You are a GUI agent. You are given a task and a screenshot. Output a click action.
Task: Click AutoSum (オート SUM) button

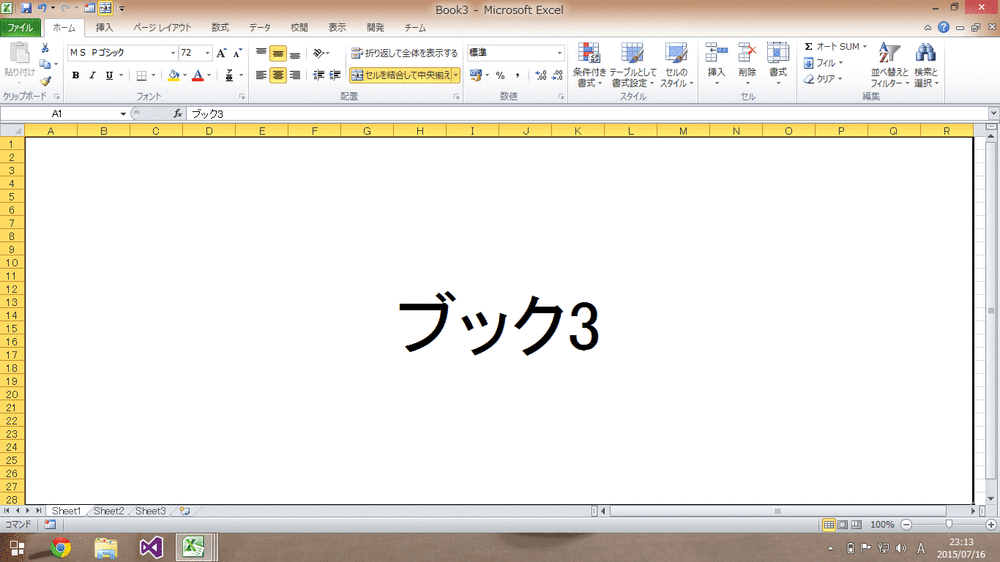835,47
